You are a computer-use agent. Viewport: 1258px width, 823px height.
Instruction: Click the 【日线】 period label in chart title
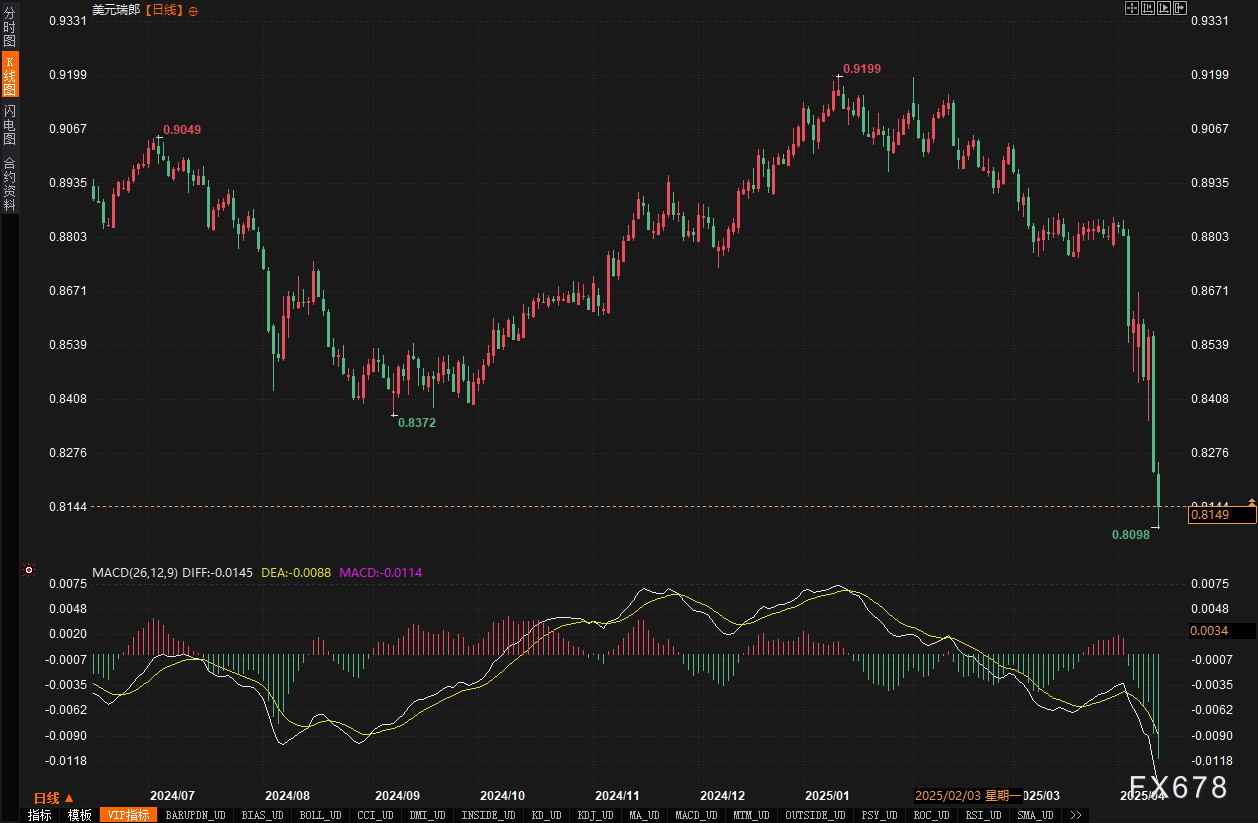click(163, 10)
